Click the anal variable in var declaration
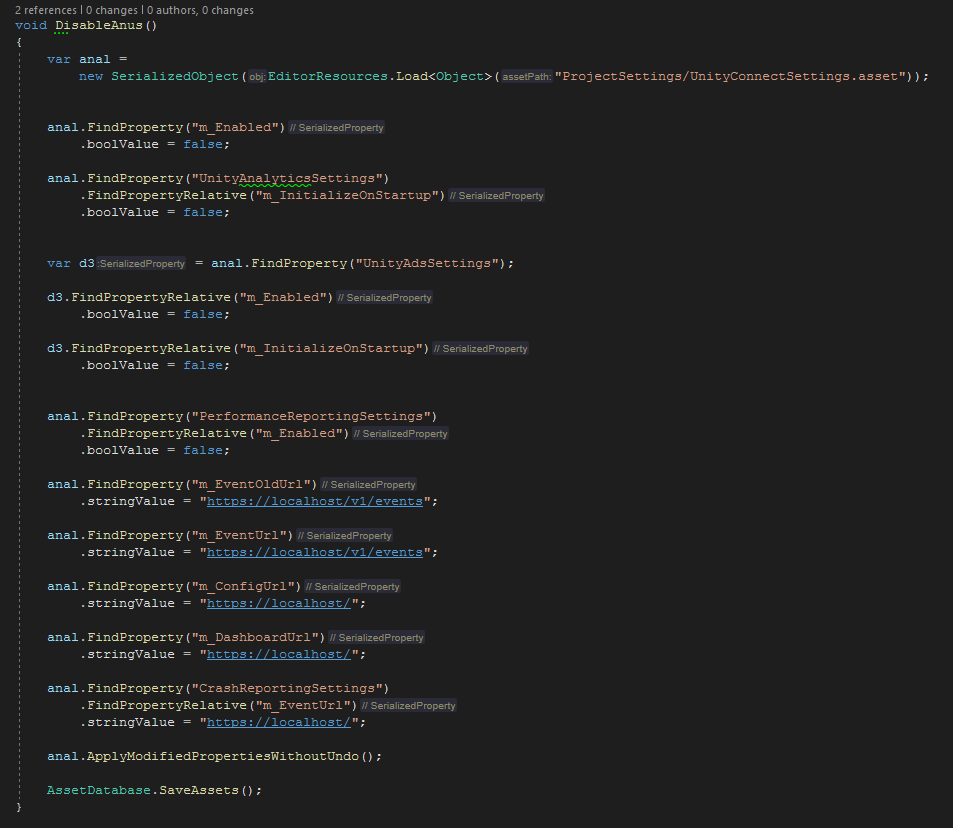953x828 pixels. (x=95, y=60)
